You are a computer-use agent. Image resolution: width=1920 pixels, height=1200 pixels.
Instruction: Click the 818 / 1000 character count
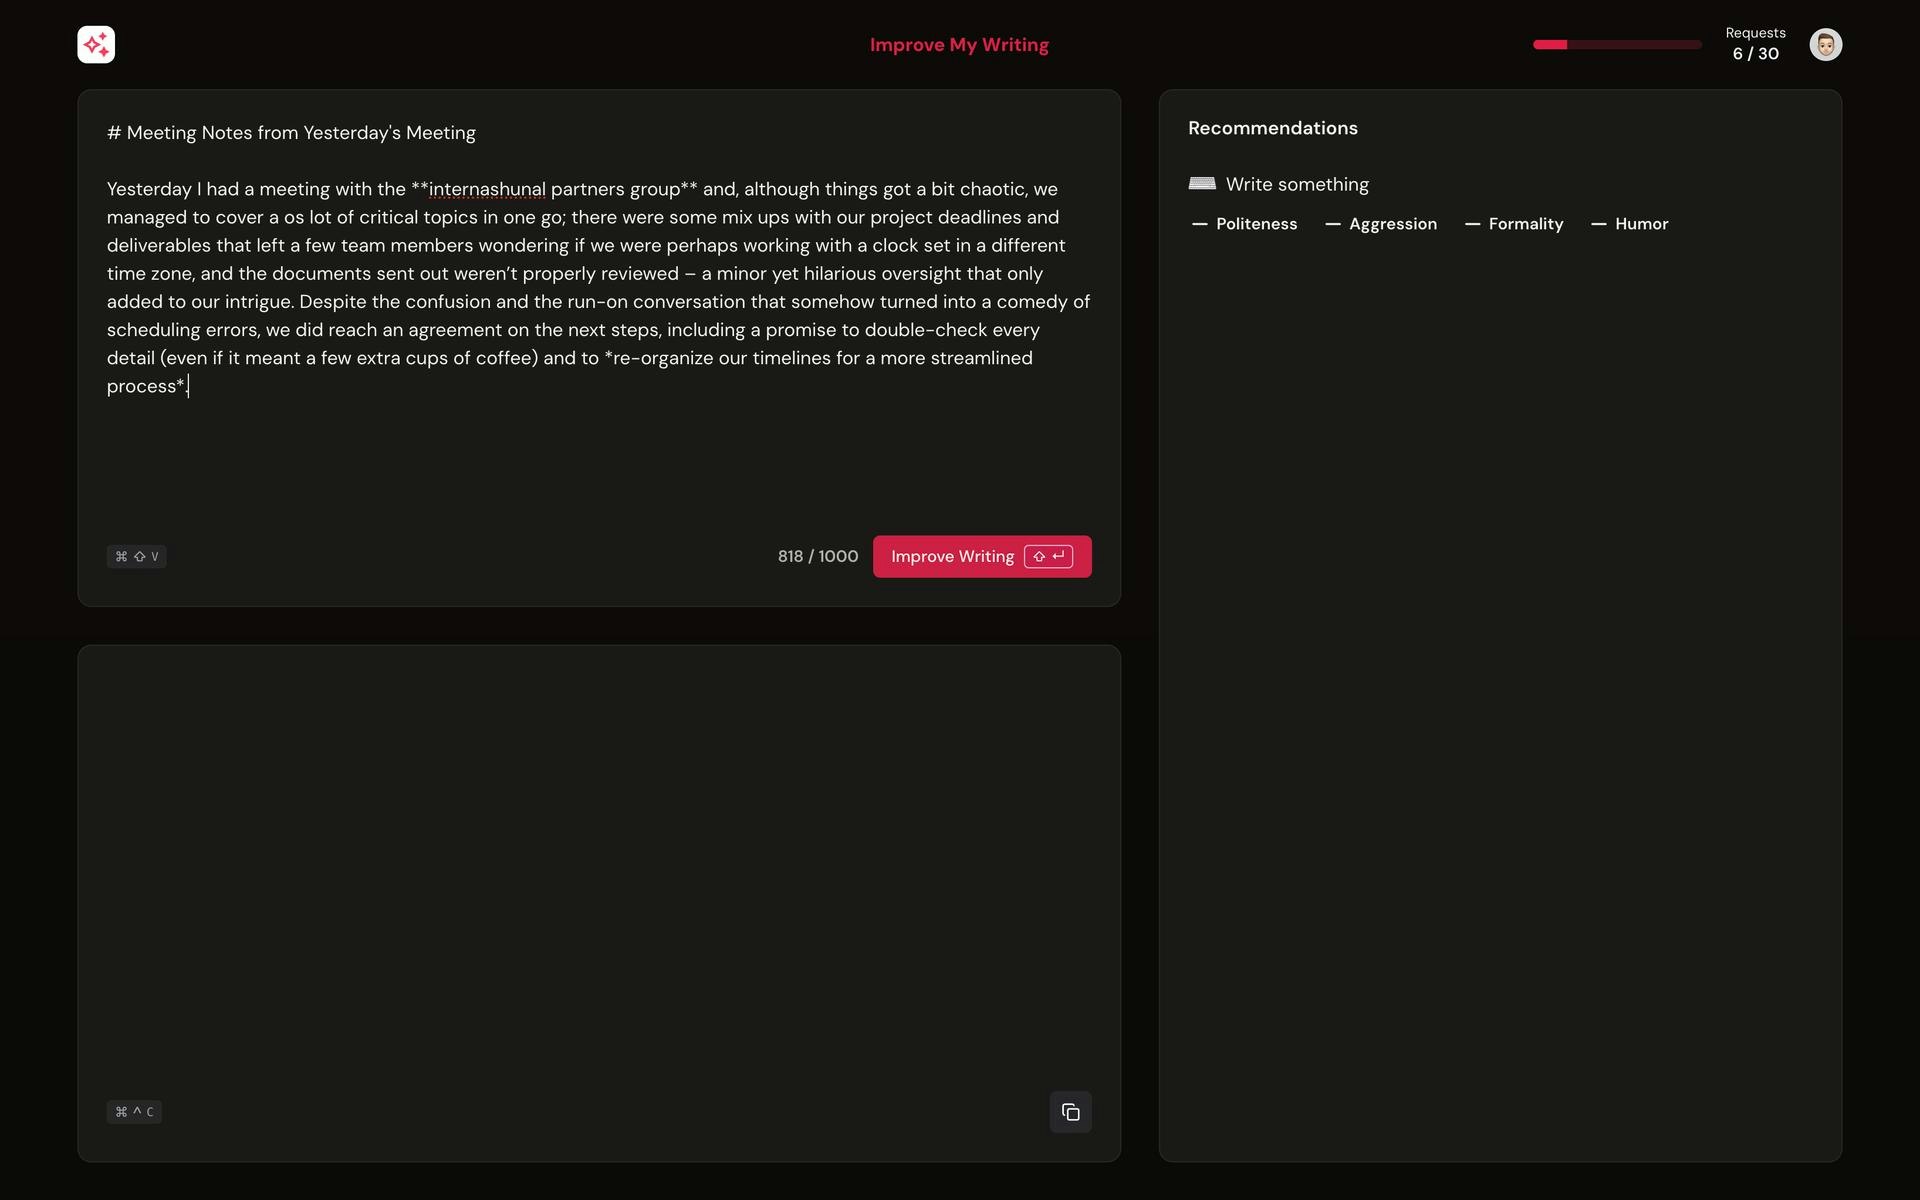[x=818, y=557]
